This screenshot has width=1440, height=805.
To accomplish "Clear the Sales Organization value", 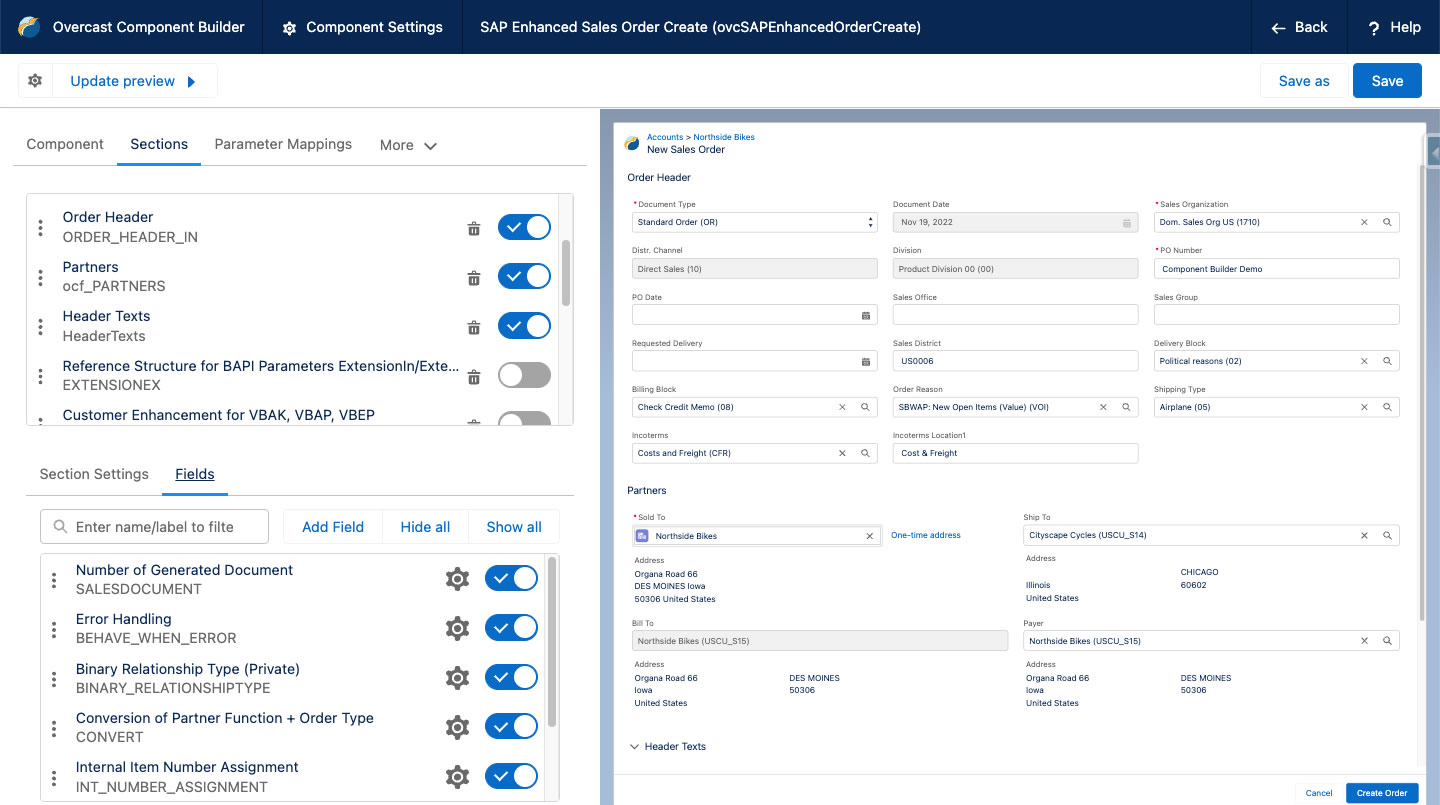I will click(1364, 222).
